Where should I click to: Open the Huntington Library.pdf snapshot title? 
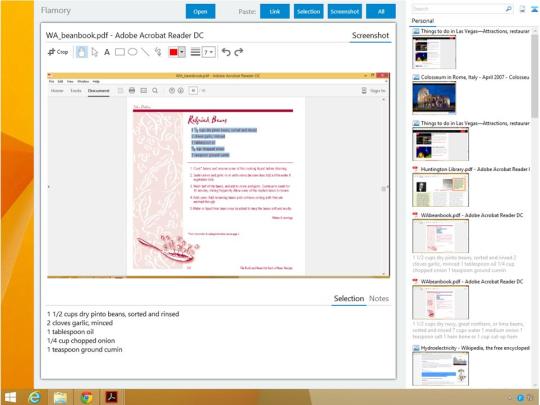[x=475, y=169]
